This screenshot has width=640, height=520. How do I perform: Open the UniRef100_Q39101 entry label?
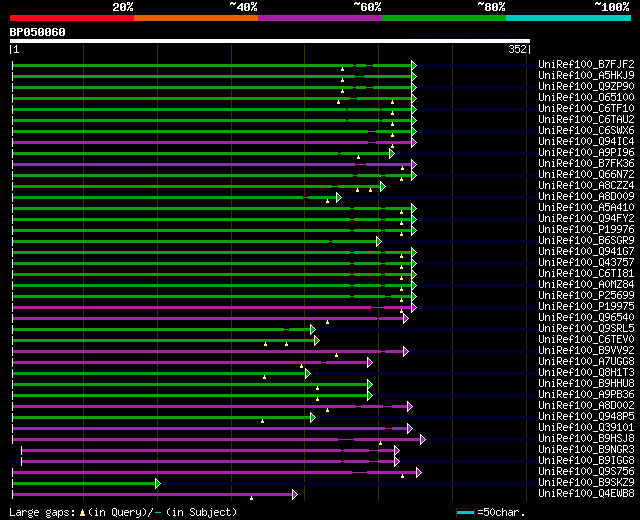point(586,428)
